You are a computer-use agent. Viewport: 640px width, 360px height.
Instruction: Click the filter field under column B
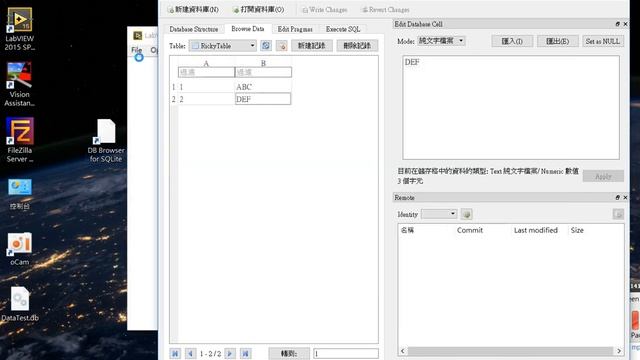click(x=263, y=72)
